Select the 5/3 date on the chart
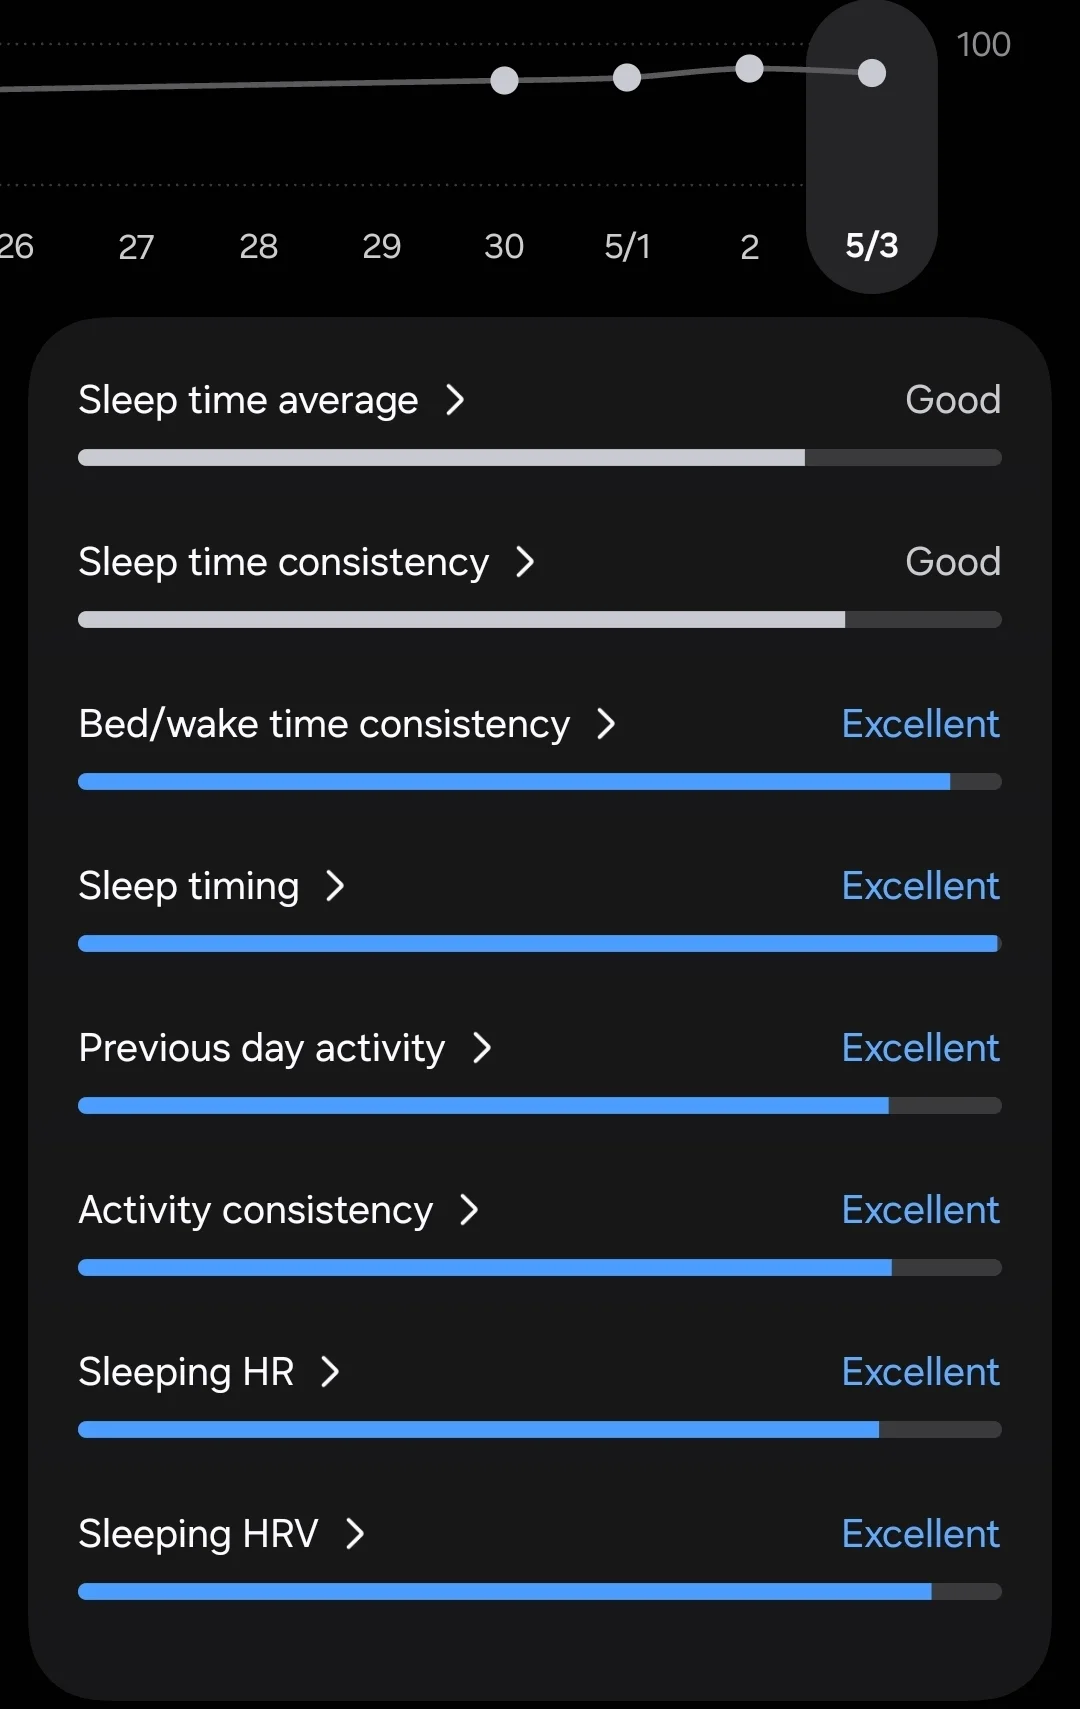1080x1709 pixels. point(871,245)
